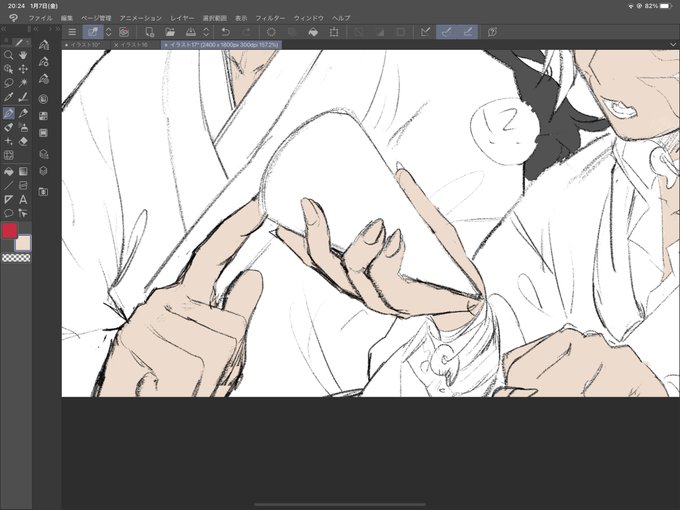Select the Frame border grid tool

[x=8, y=155]
